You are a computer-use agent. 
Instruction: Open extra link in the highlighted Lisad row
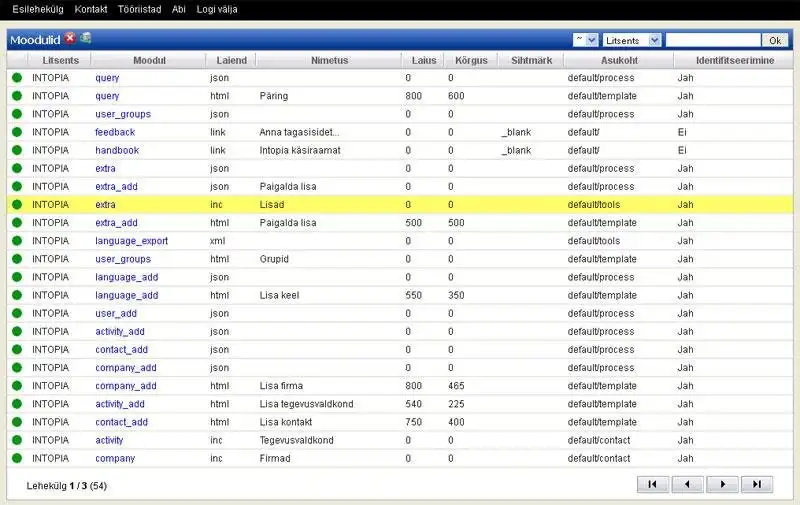(105, 205)
